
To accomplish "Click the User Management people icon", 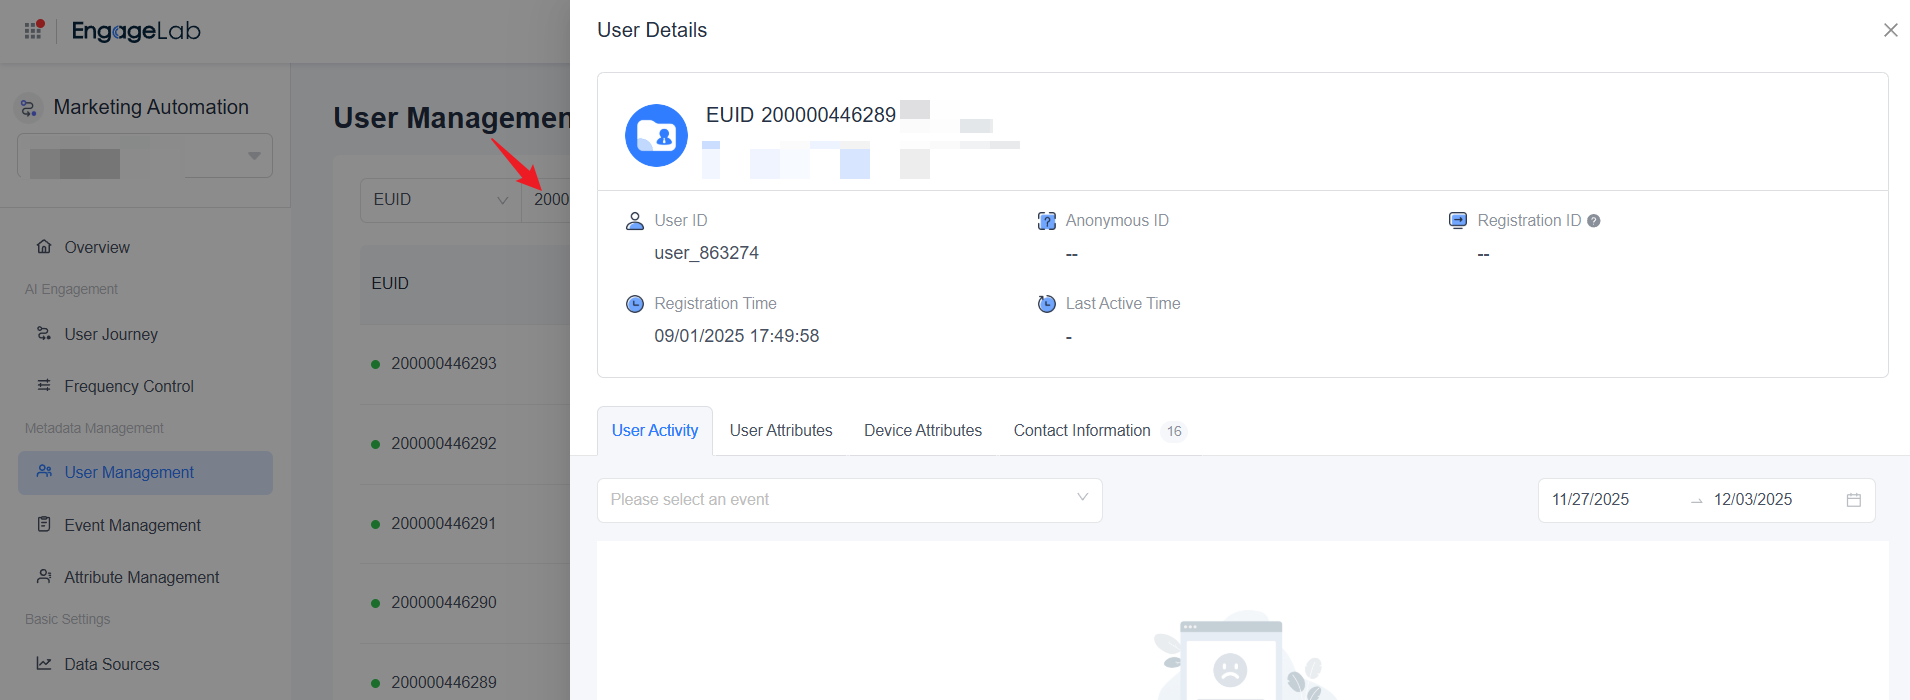I will pyautogui.click(x=44, y=471).
